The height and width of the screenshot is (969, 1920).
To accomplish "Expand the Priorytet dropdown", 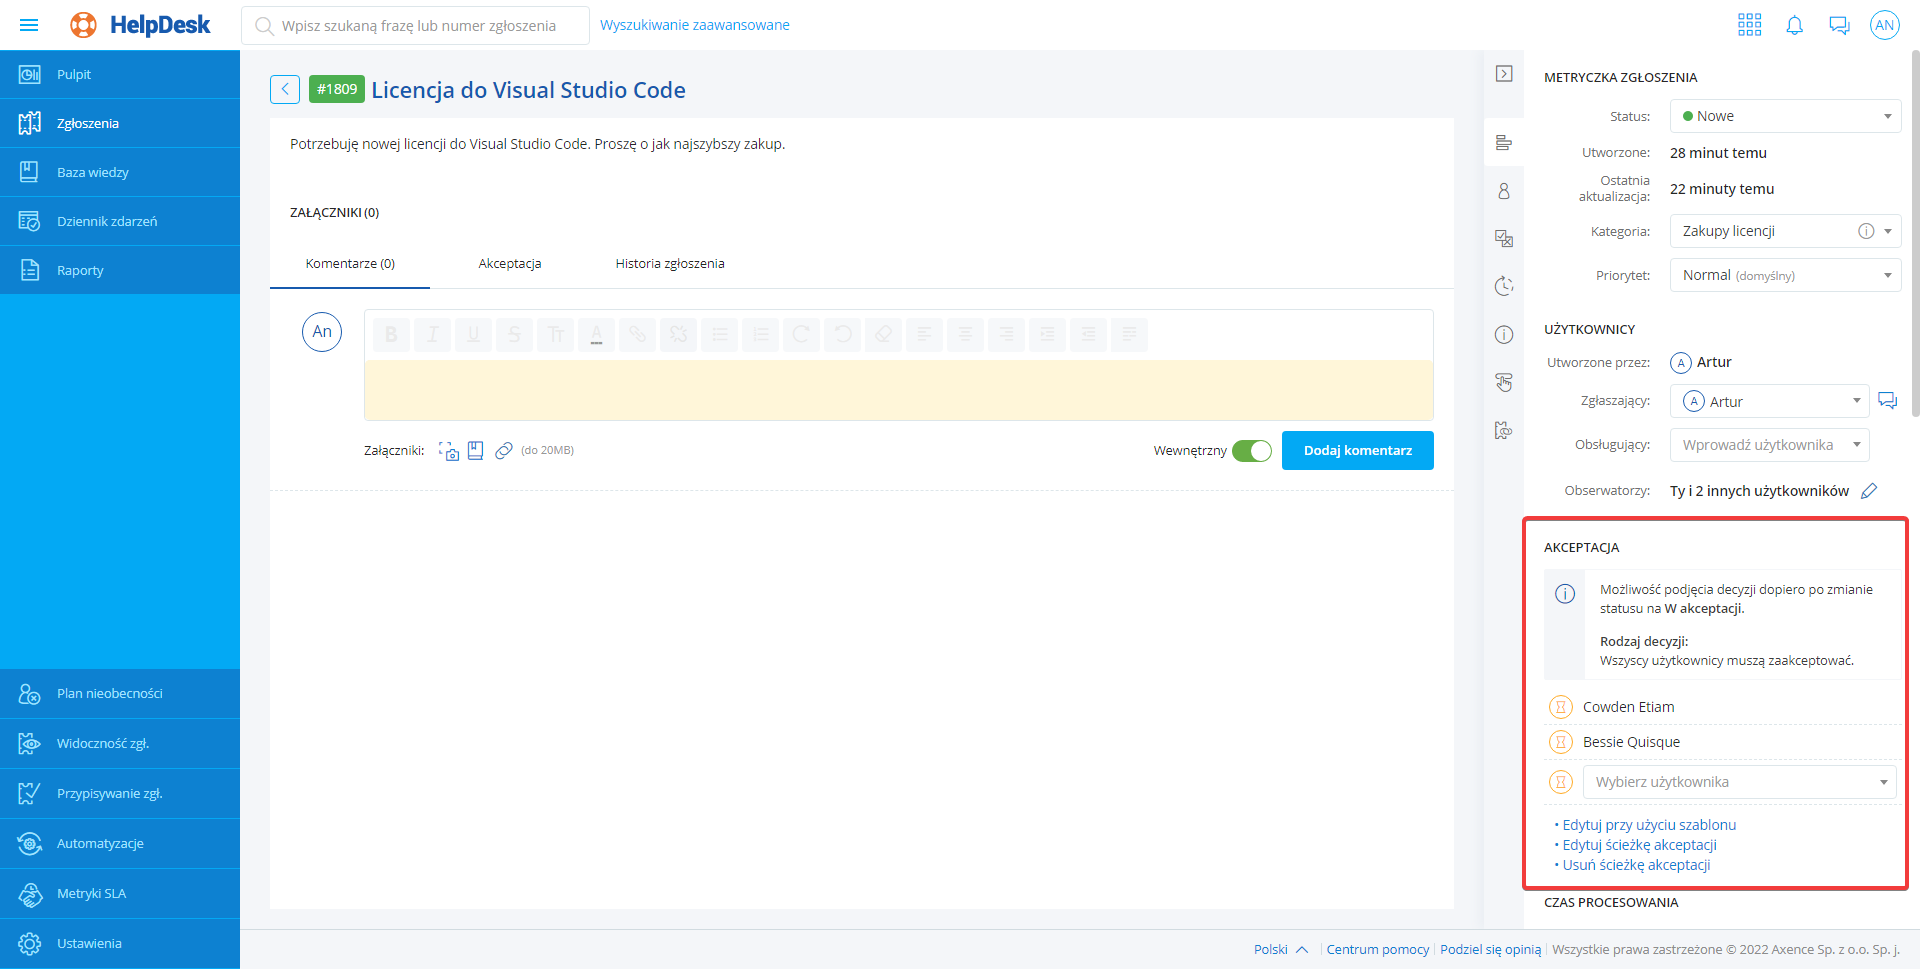I will 1785,275.
